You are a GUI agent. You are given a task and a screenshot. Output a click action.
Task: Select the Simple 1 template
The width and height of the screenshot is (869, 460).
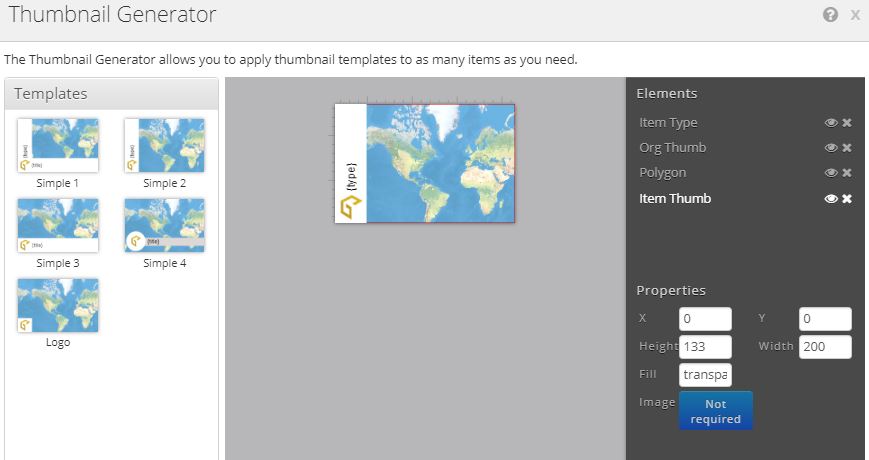pyautogui.click(x=58, y=146)
